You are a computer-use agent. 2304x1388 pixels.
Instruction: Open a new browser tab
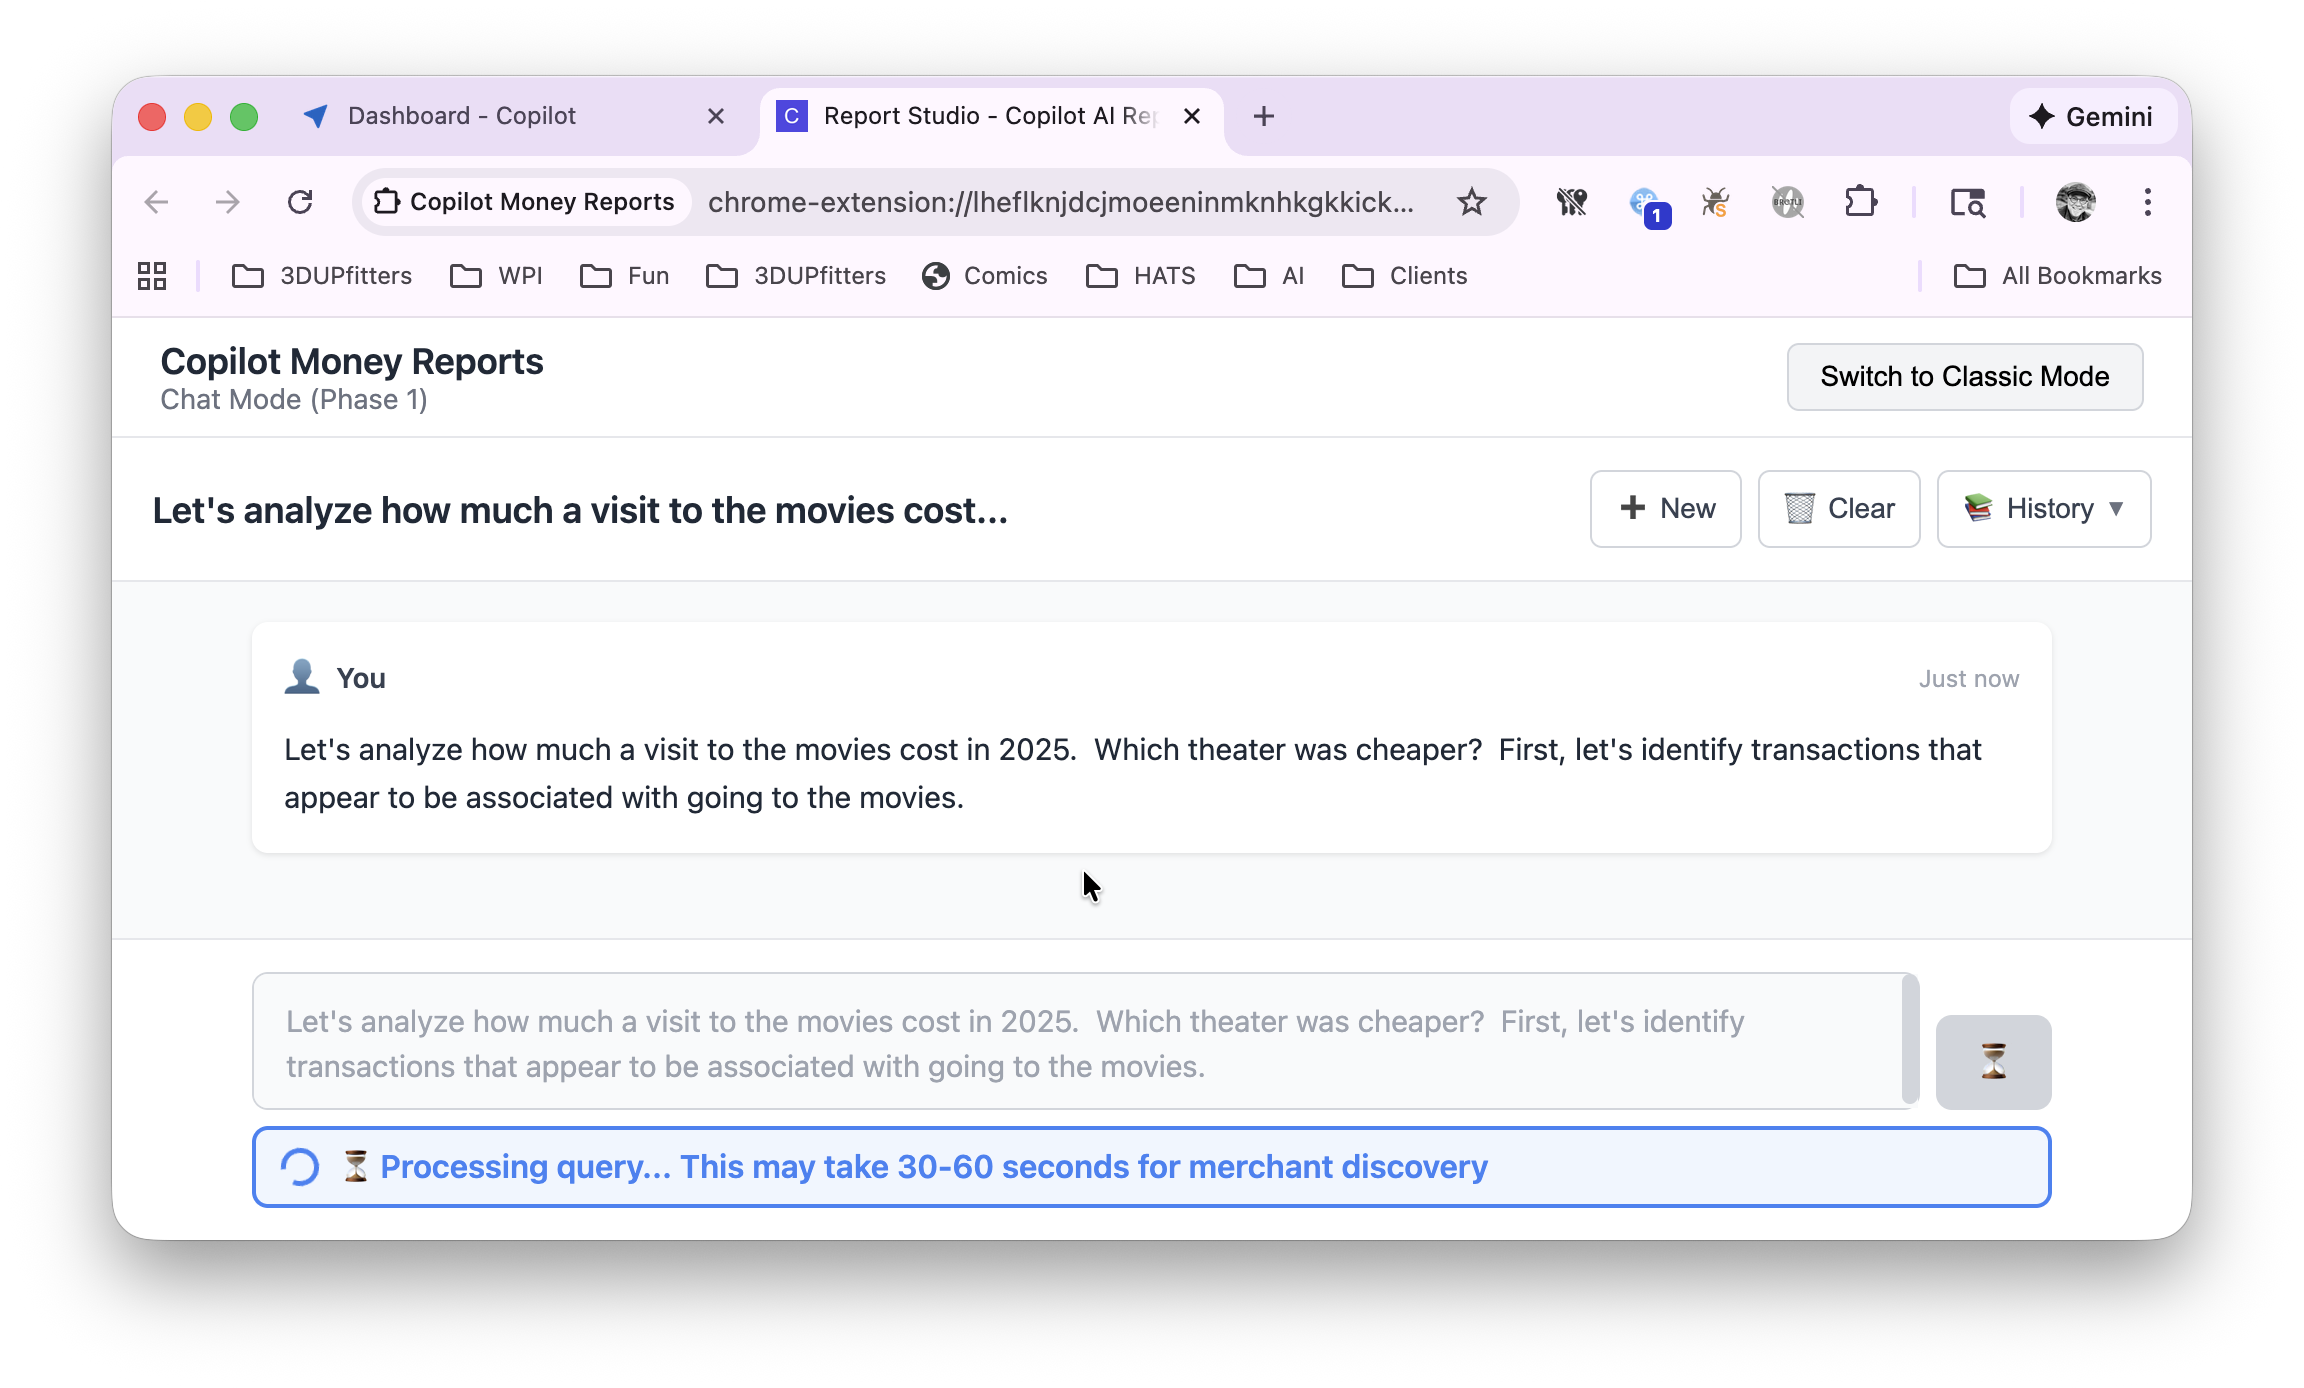[x=1263, y=116]
